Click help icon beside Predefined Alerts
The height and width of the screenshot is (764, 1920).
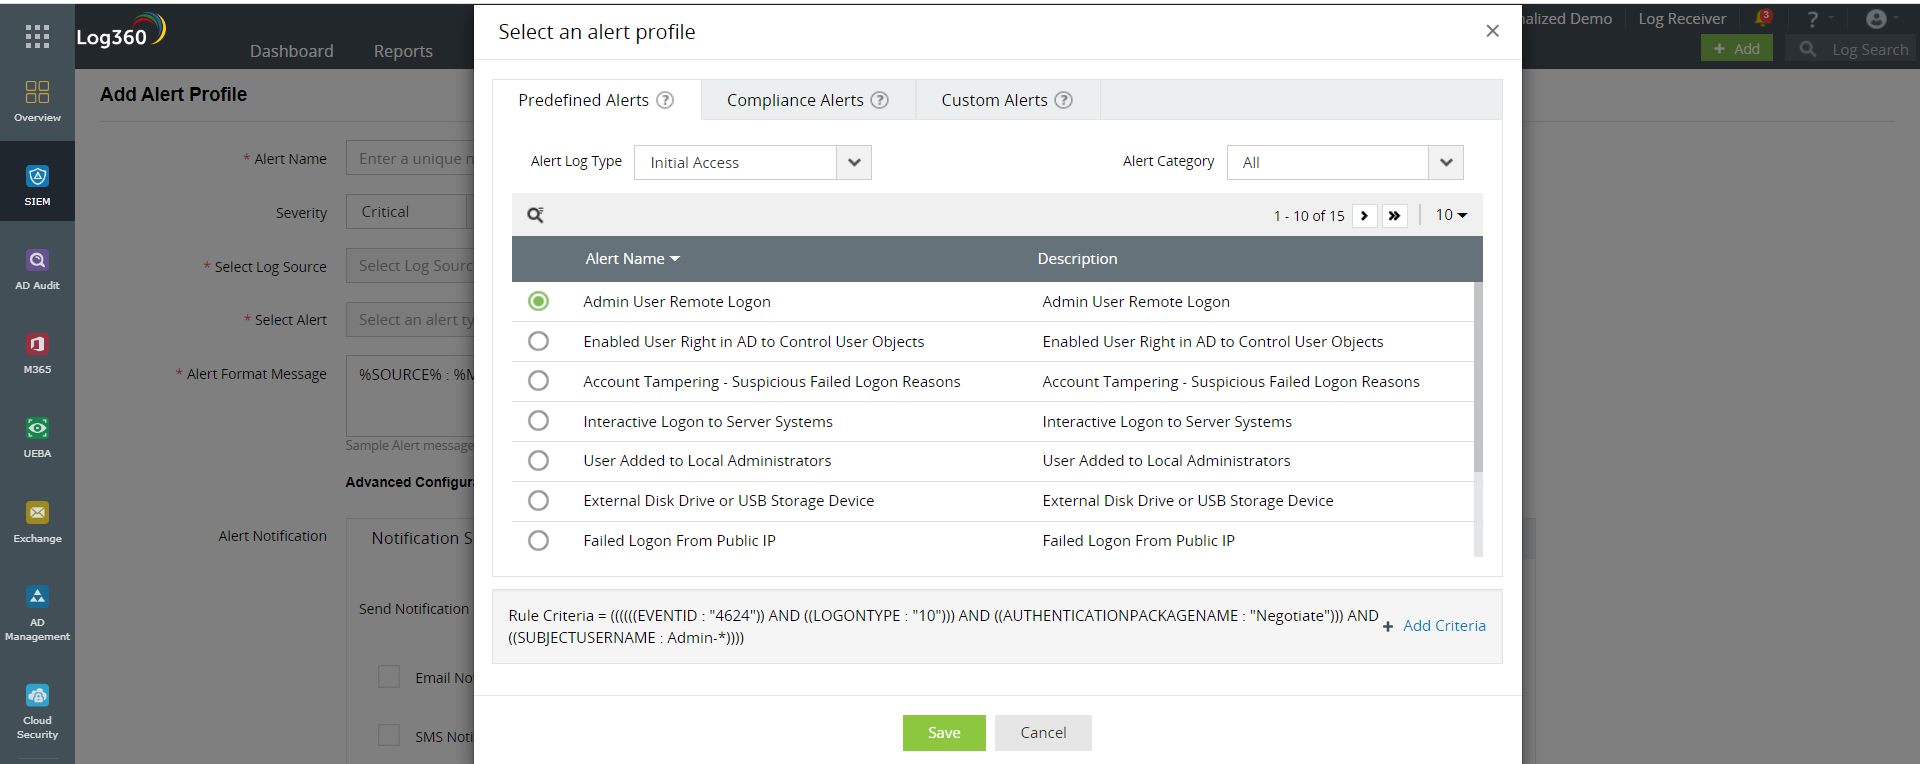[x=665, y=100]
